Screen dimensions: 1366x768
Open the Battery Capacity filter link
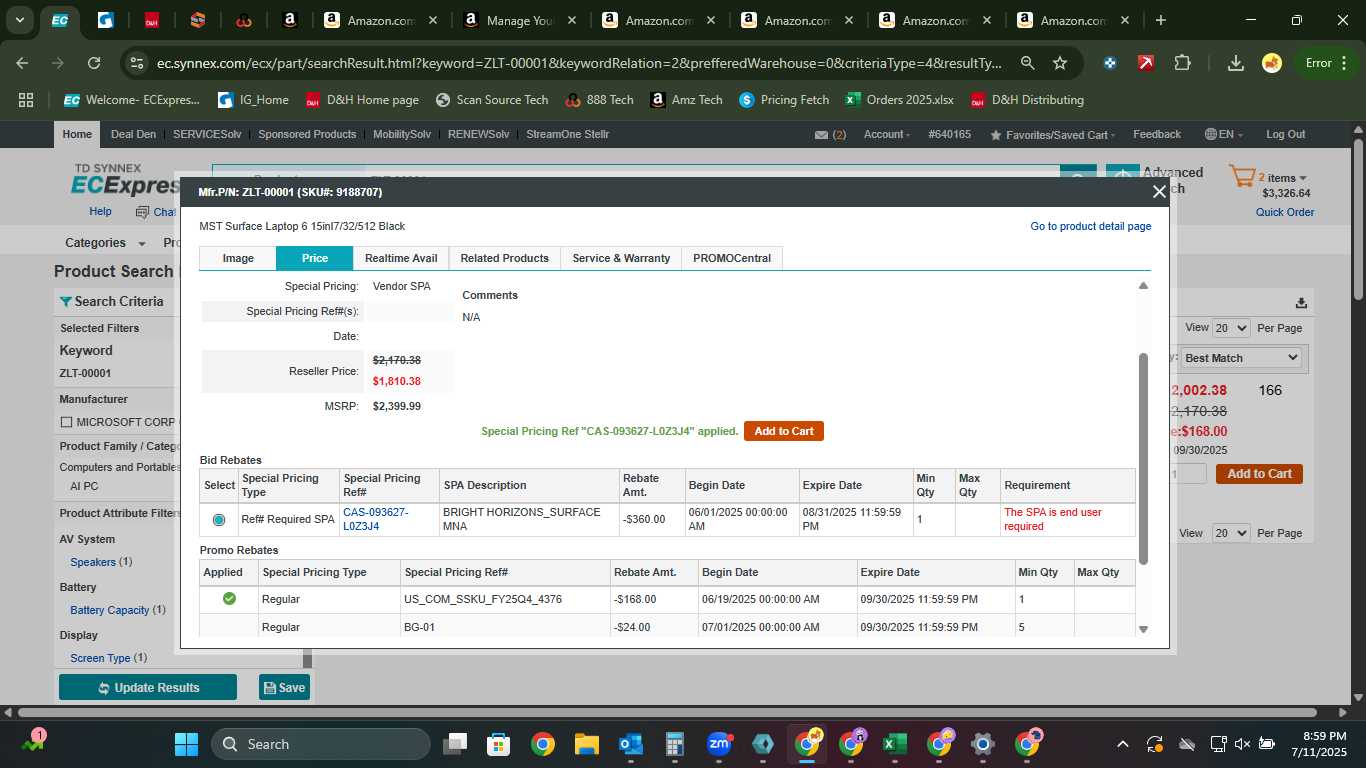(x=110, y=610)
